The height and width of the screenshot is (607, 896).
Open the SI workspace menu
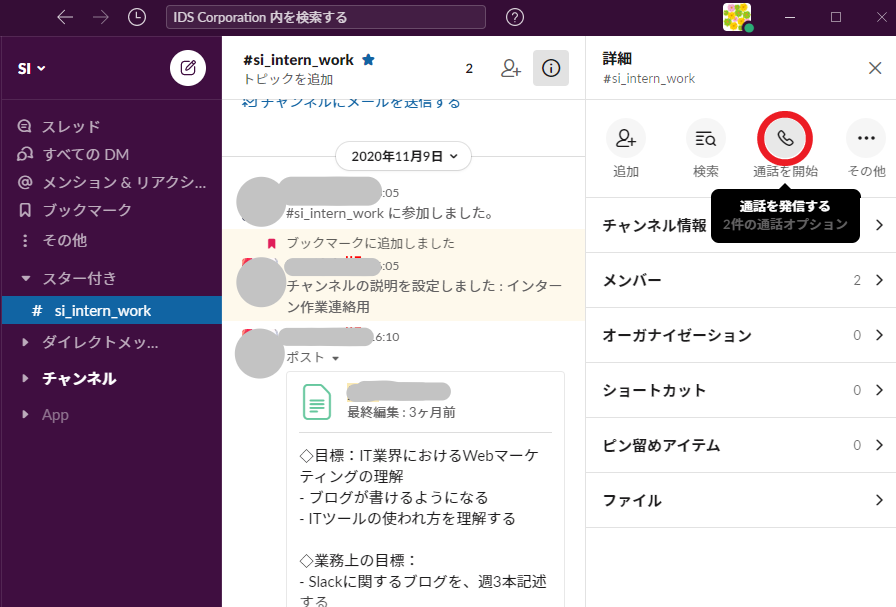click(x=30, y=68)
